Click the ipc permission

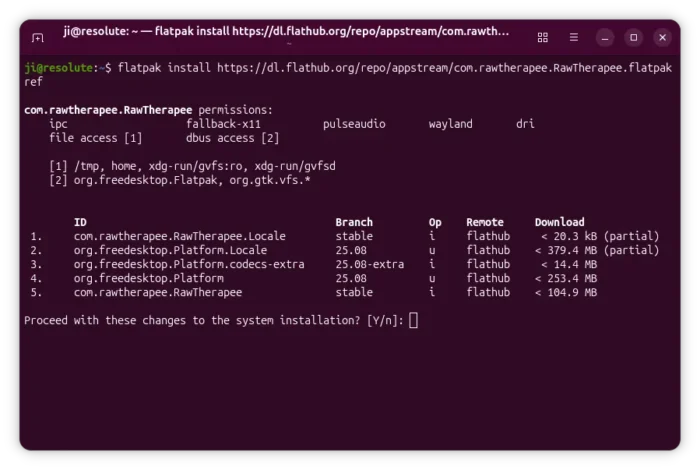[x=58, y=124]
